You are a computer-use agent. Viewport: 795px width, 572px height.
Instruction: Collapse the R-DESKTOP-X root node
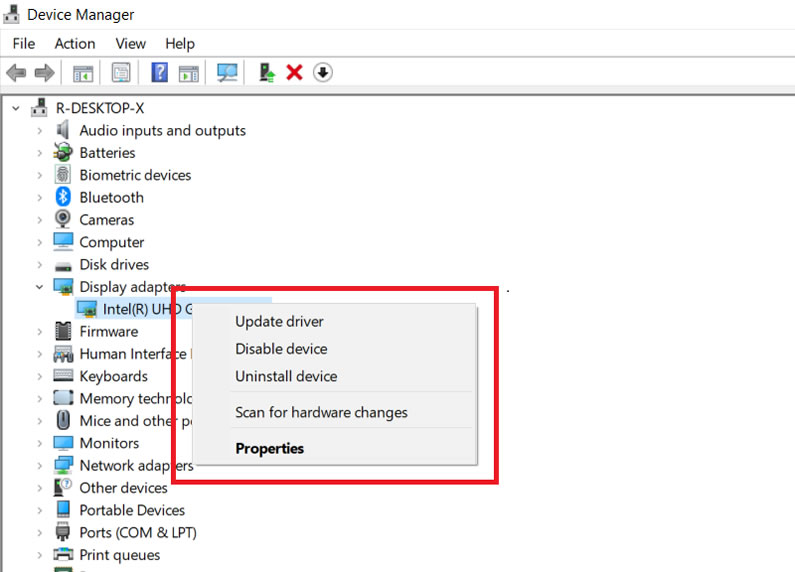16,108
